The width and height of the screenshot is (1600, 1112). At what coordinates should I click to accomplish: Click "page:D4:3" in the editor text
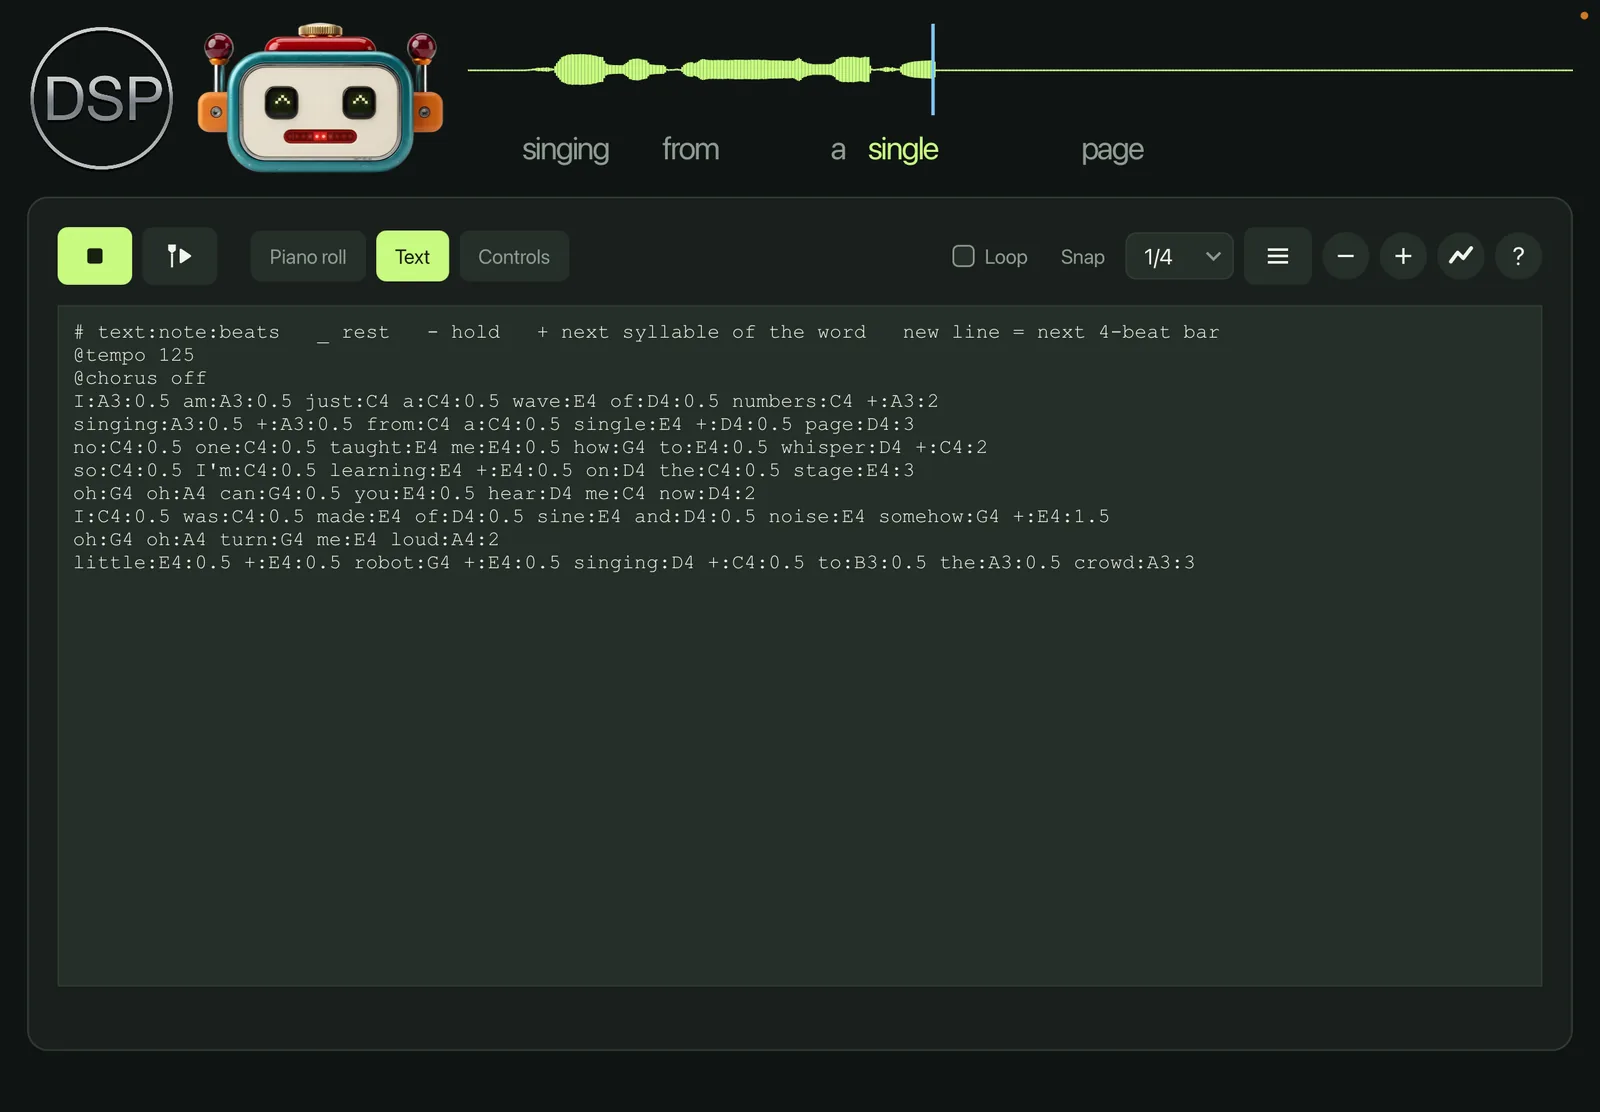click(860, 424)
